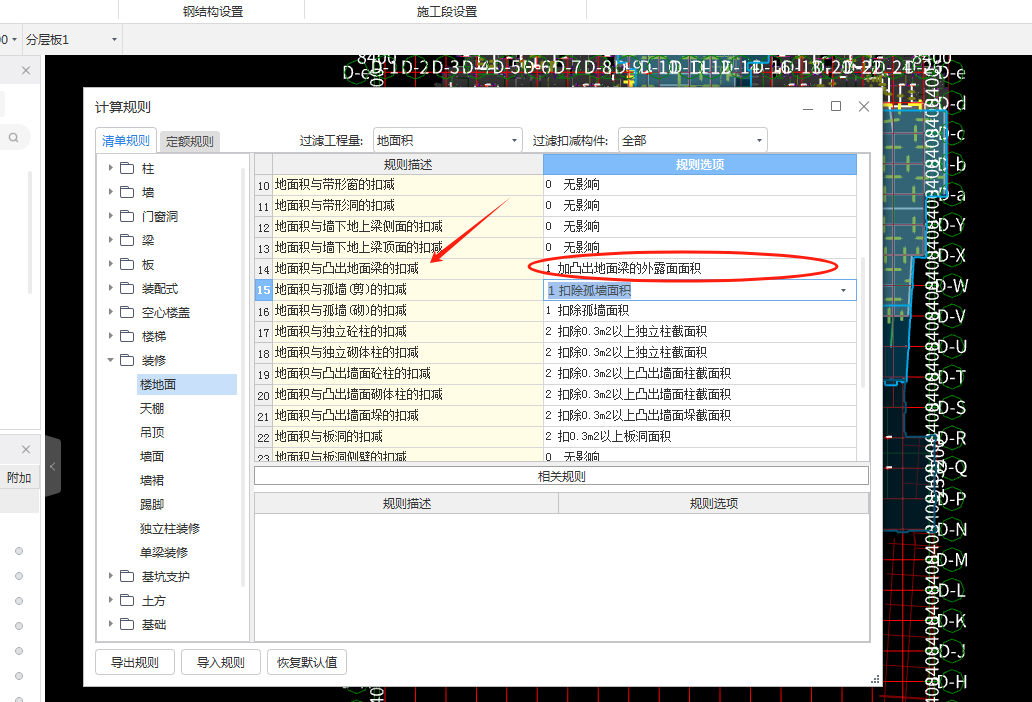Open the 过滤扣减构件 dropdown showing 全部
This screenshot has height=702, width=1032.
coord(692,140)
